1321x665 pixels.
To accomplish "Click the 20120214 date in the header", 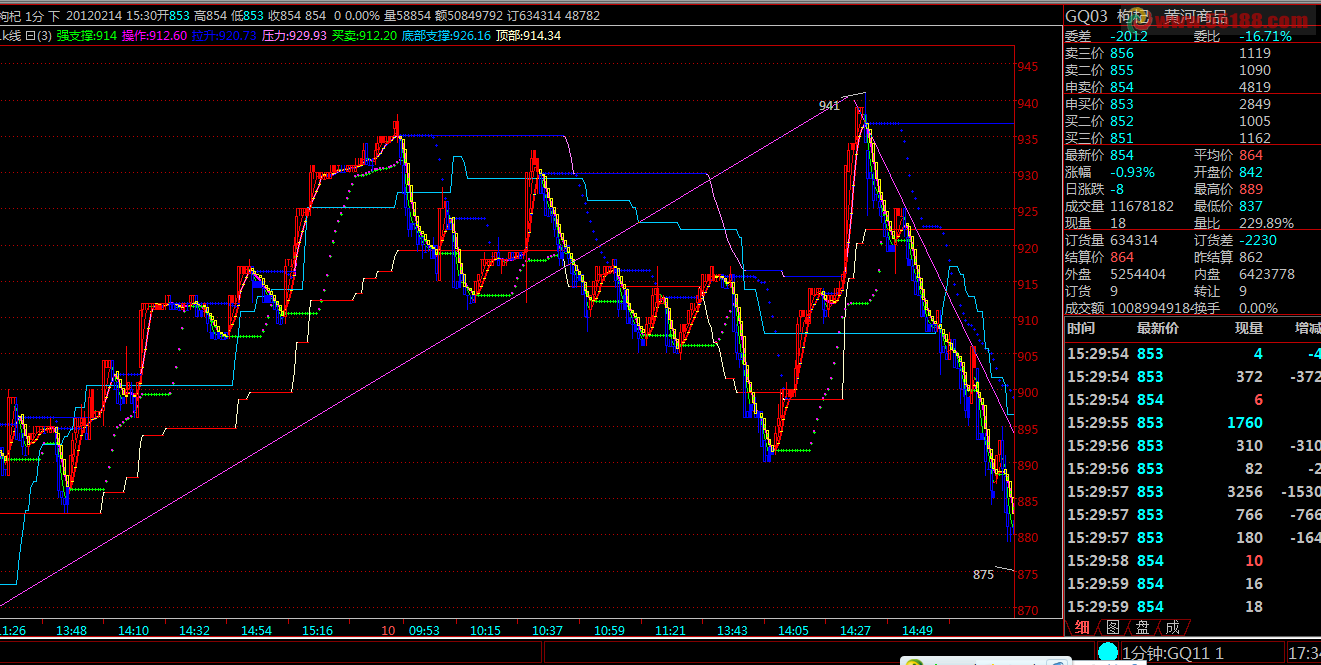I will (x=96, y=16).
